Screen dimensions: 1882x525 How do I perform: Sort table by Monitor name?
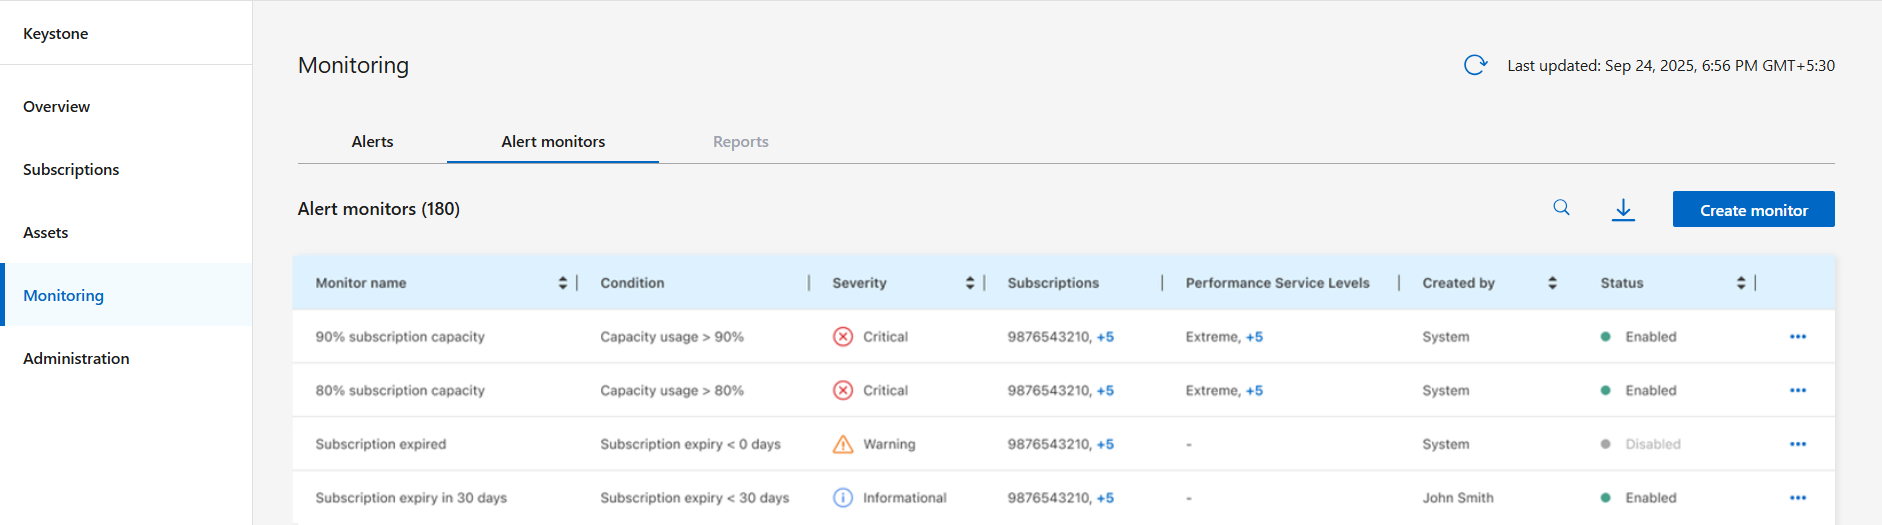(562, 283)
